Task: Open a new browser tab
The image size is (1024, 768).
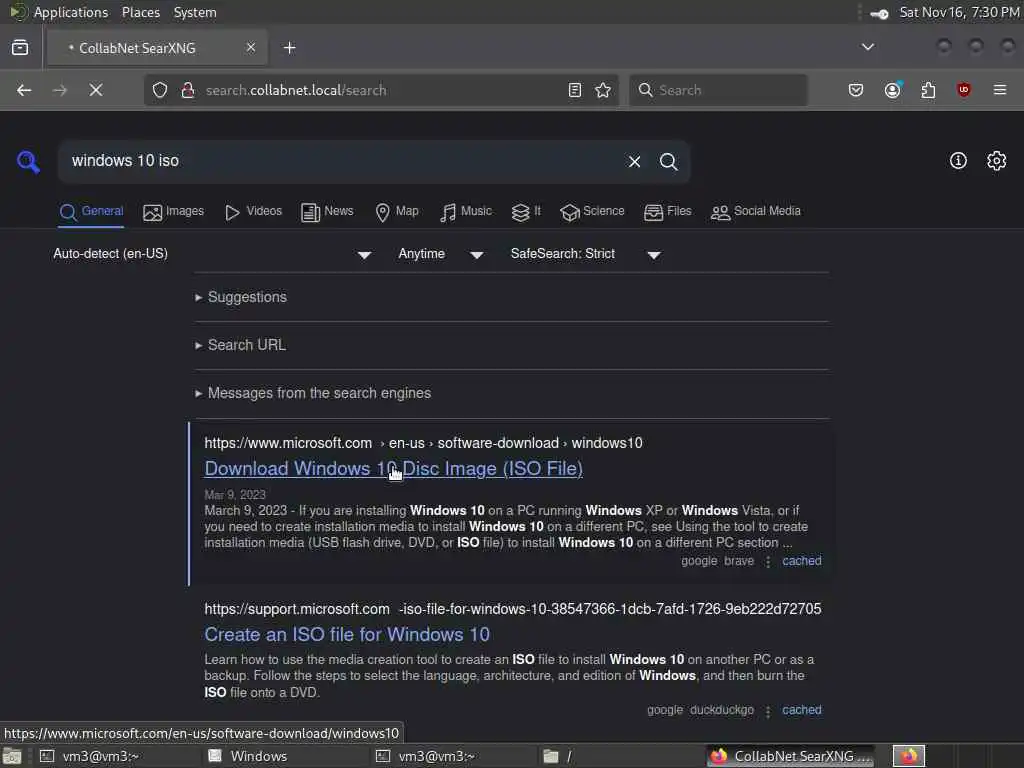Action: coord(289,48)
